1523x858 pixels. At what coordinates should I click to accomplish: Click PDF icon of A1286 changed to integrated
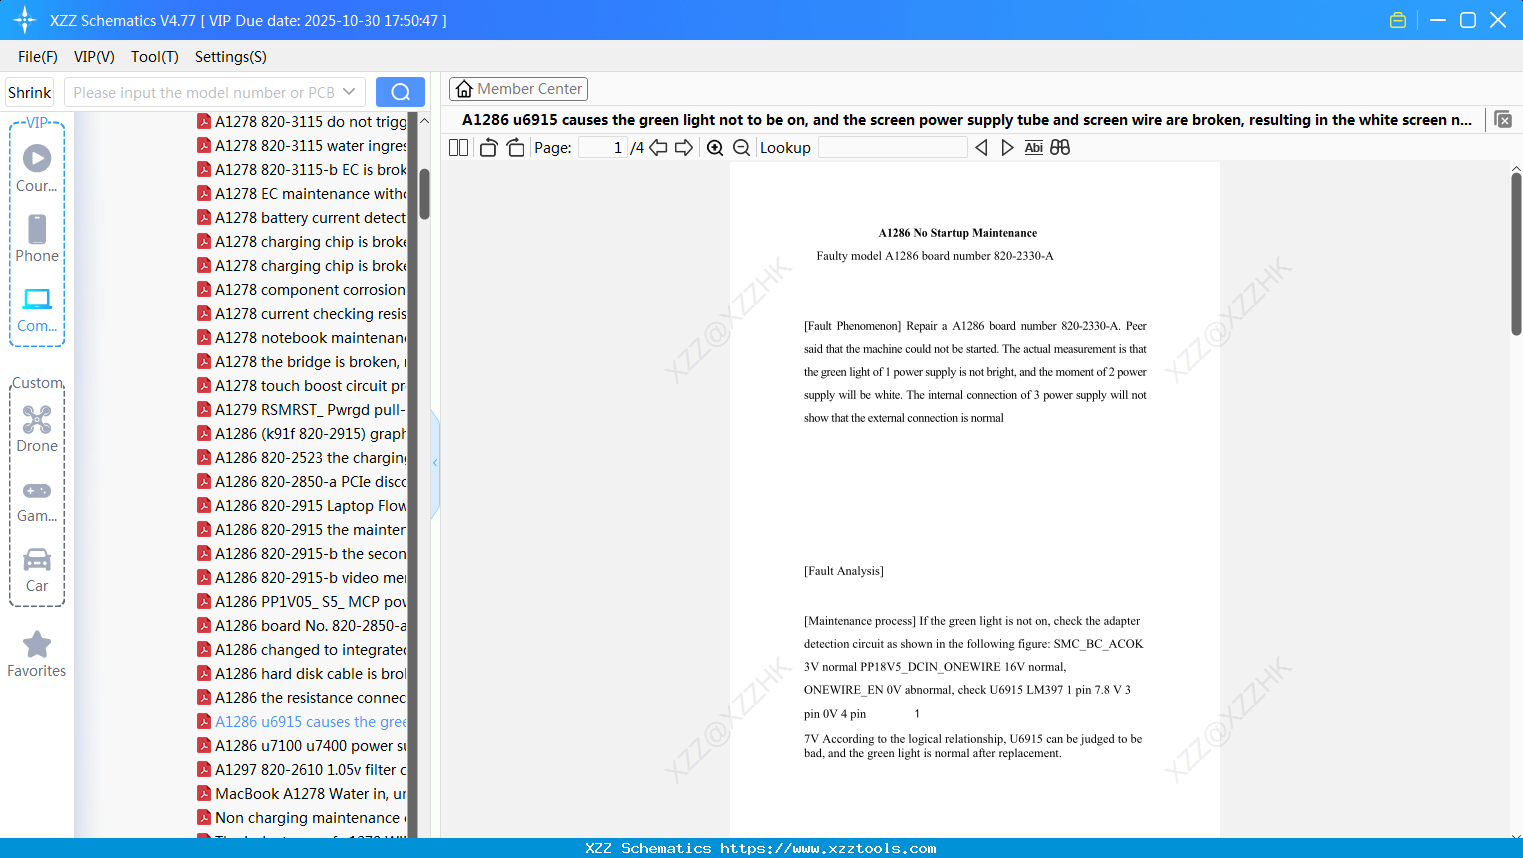(204, 650)
